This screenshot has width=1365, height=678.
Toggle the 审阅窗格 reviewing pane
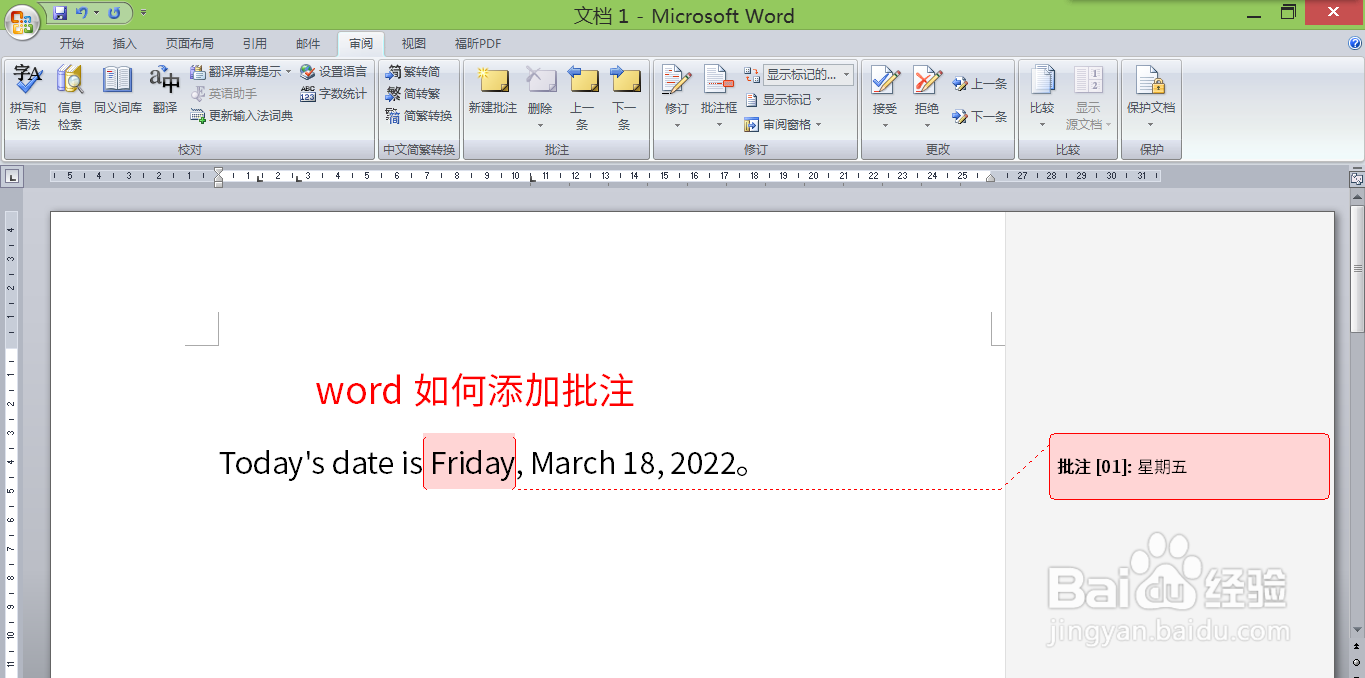pos(778,125)
